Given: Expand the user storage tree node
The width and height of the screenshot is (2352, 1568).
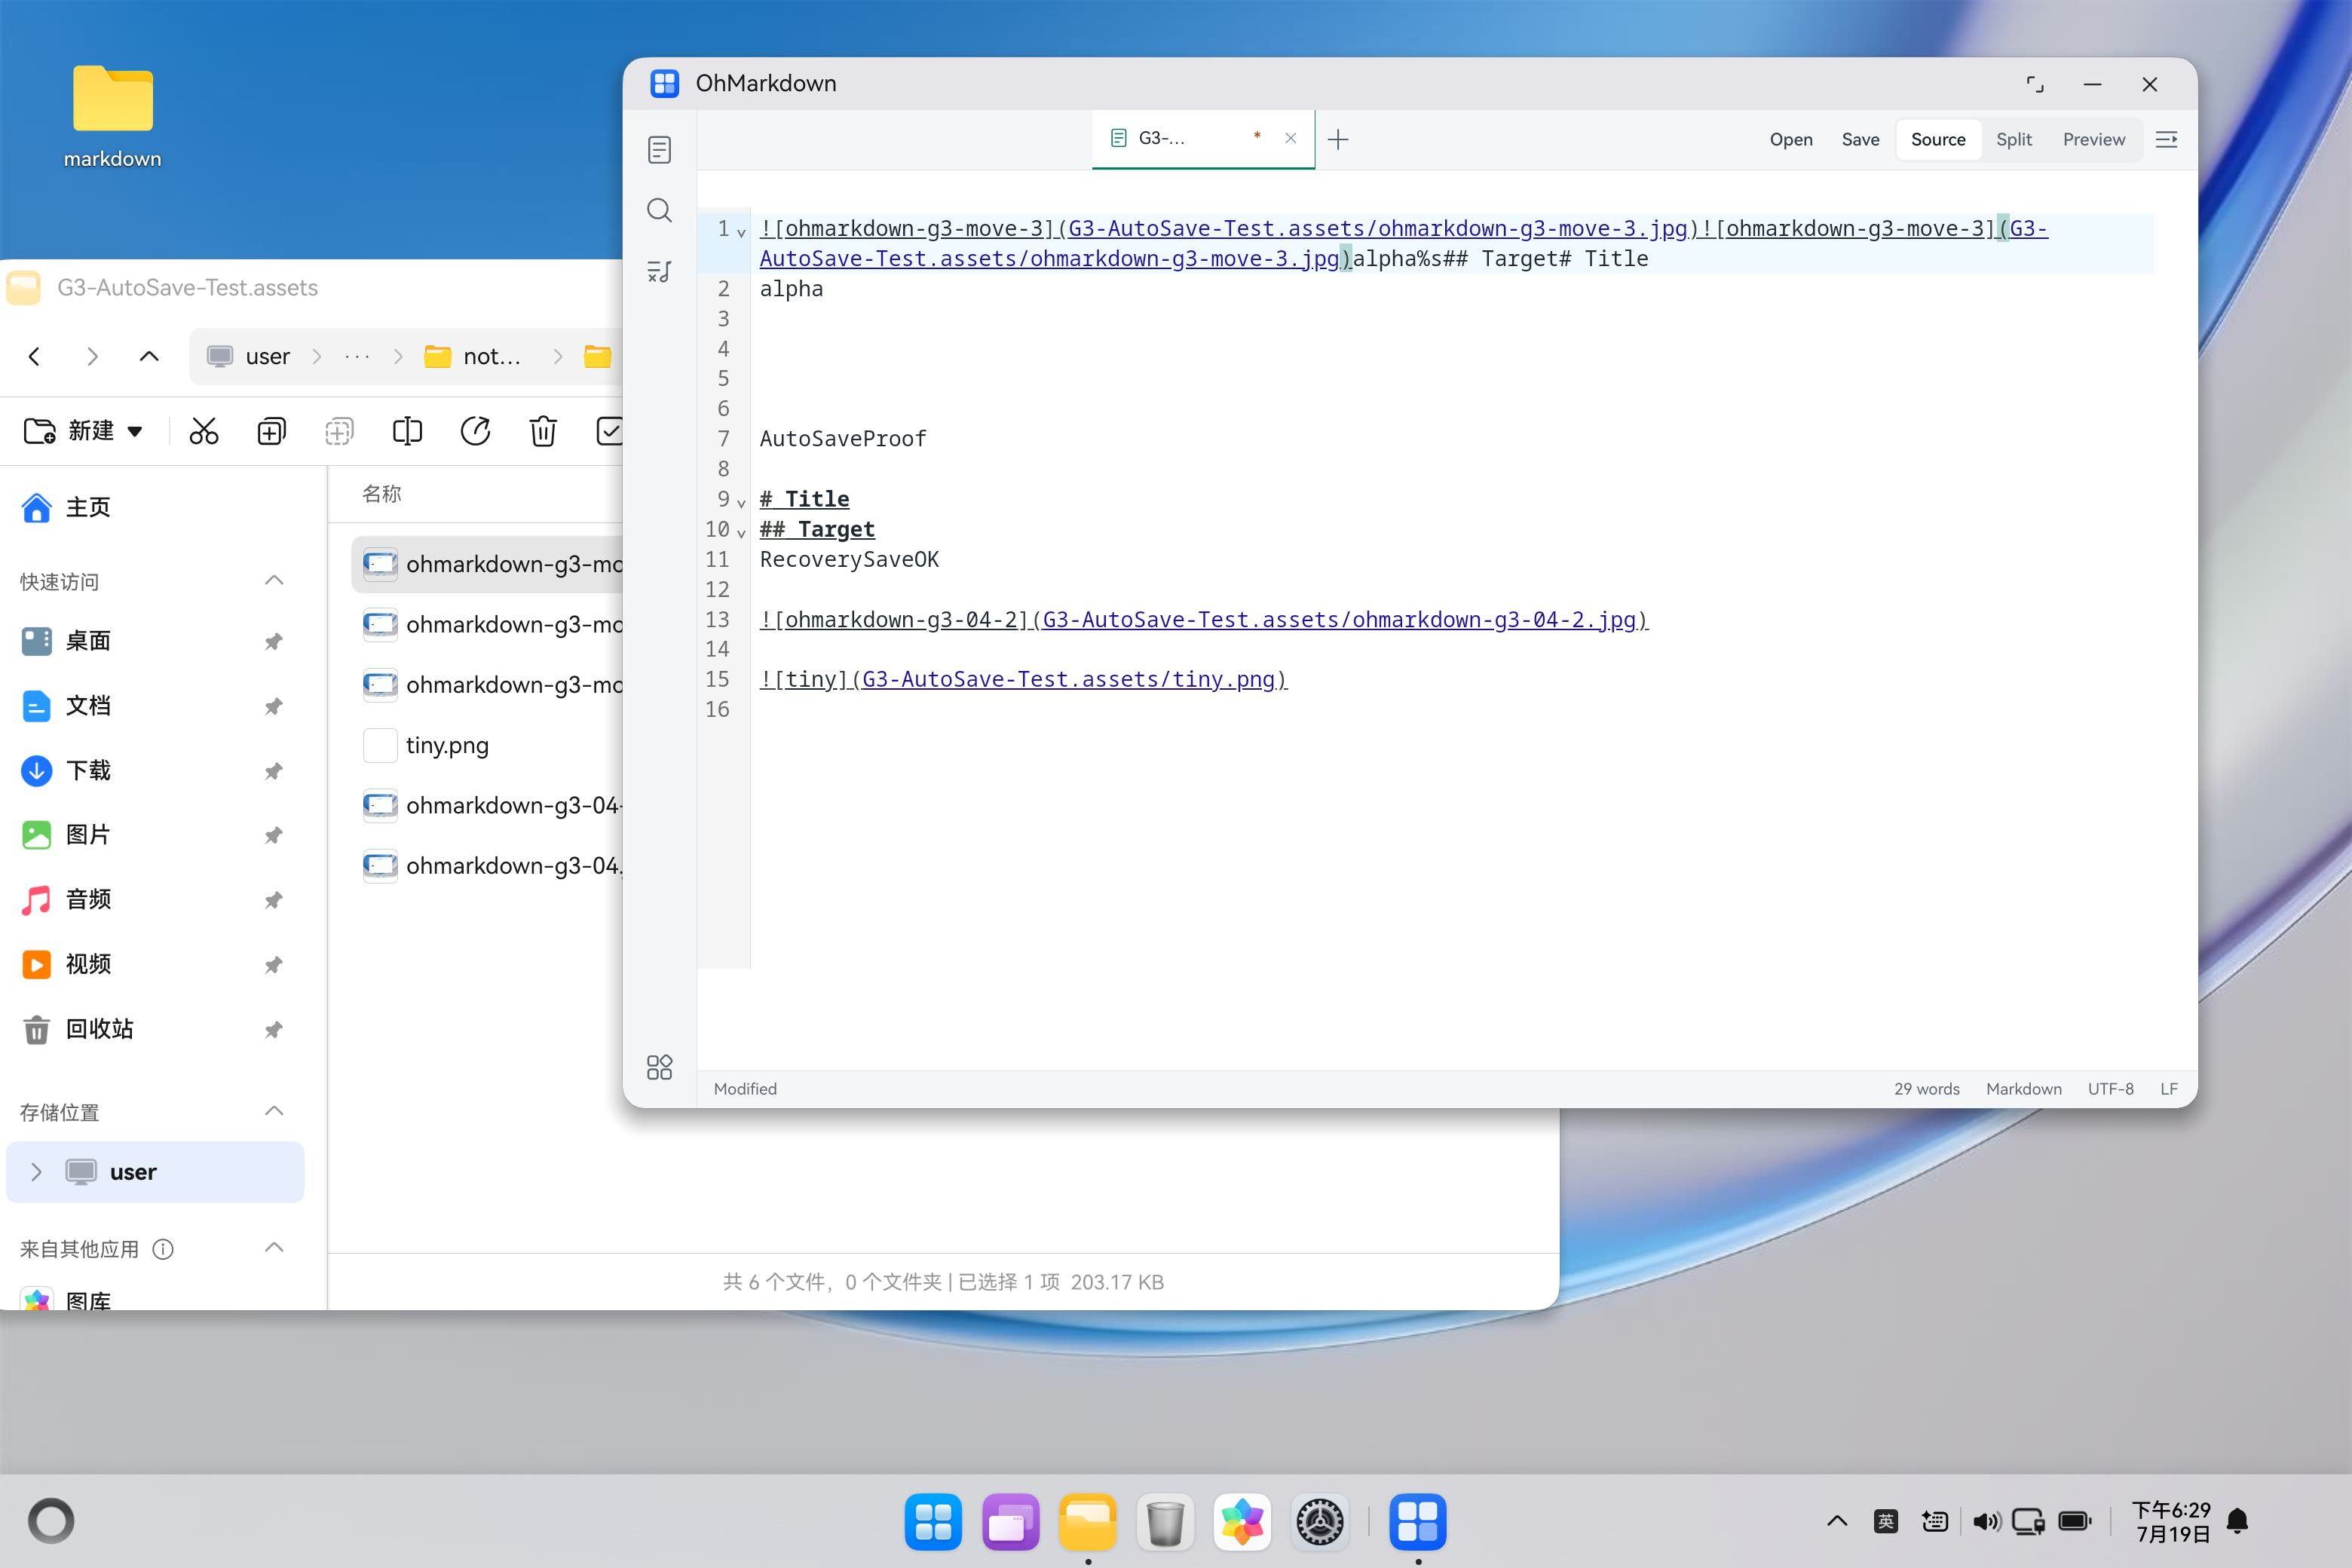Looking at the screenshot, I should click(36, 1172).
